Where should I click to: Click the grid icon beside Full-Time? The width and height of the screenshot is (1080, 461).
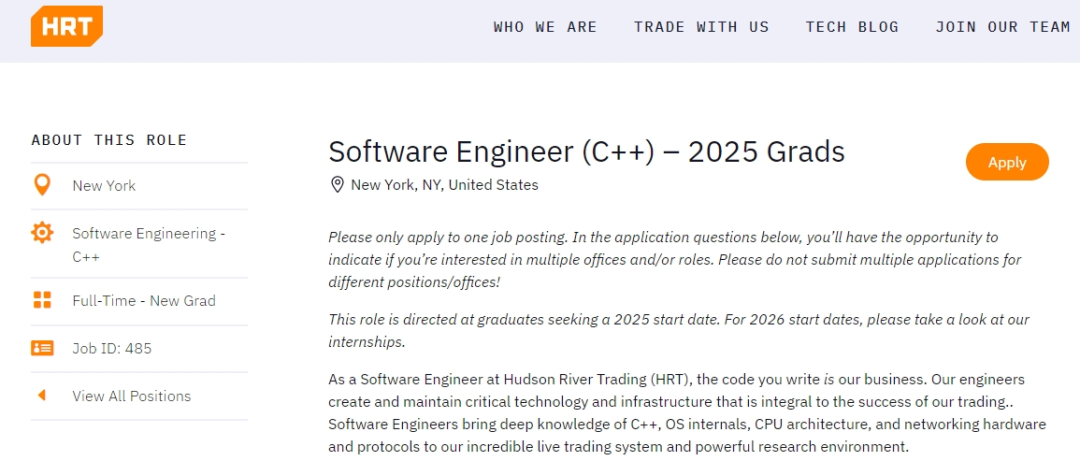(x=42, y=300)
